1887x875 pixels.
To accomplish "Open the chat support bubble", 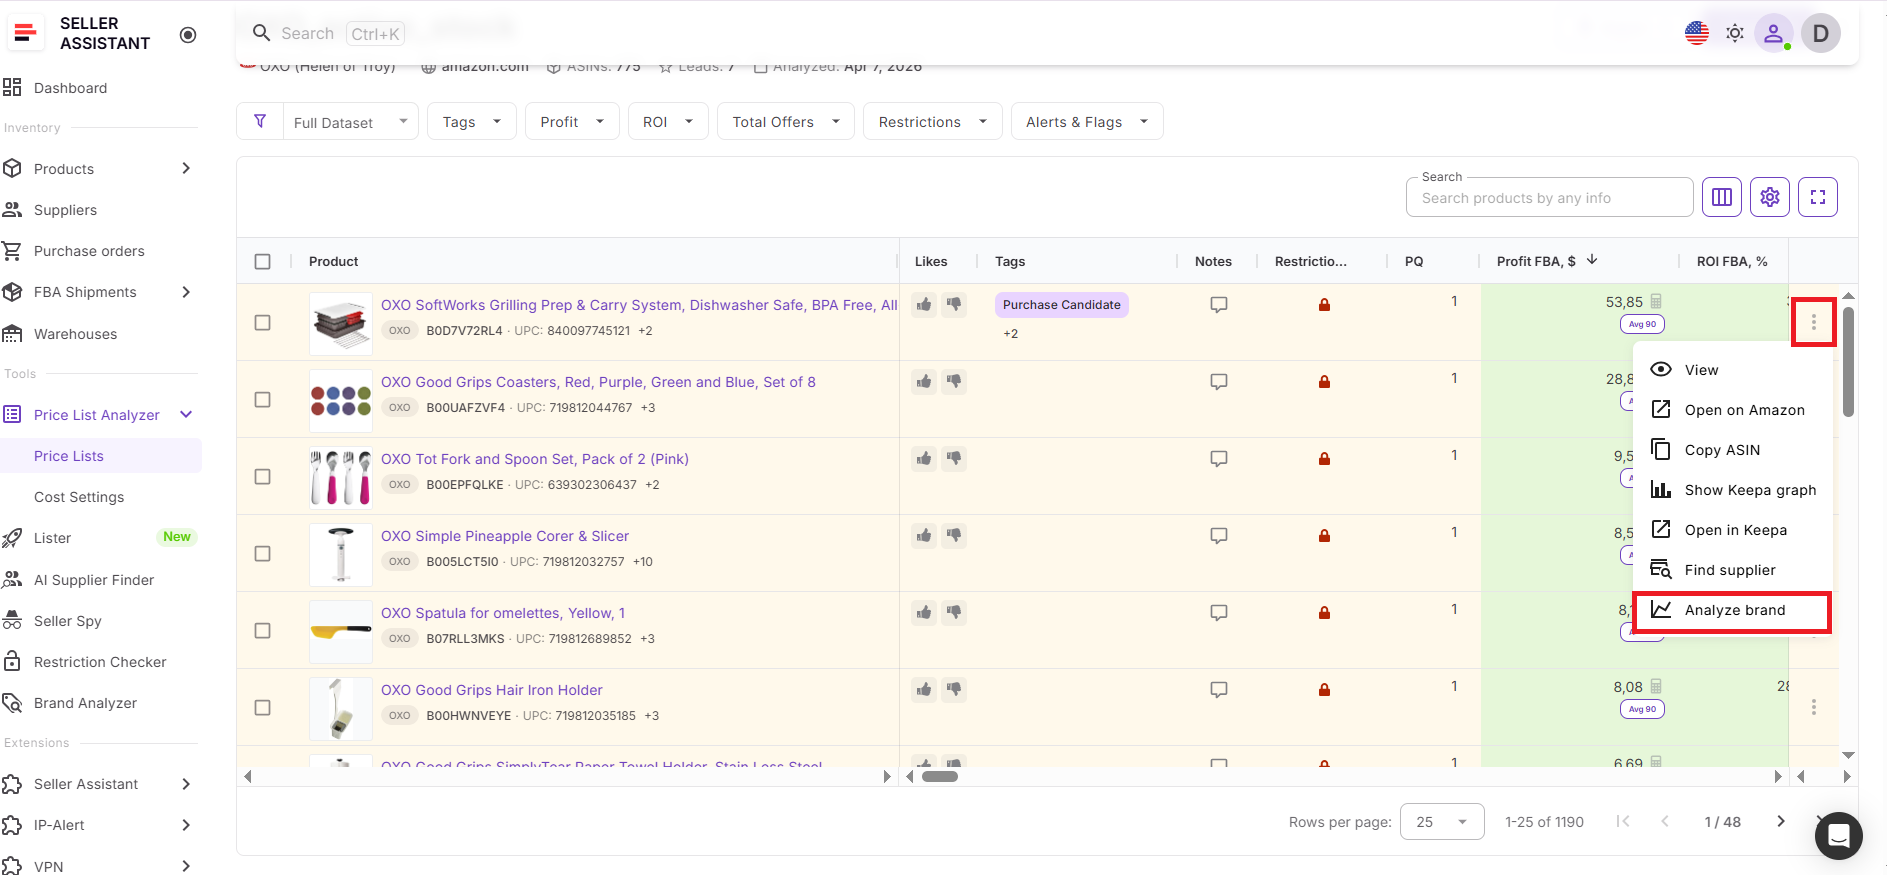I will (1838, 835).
